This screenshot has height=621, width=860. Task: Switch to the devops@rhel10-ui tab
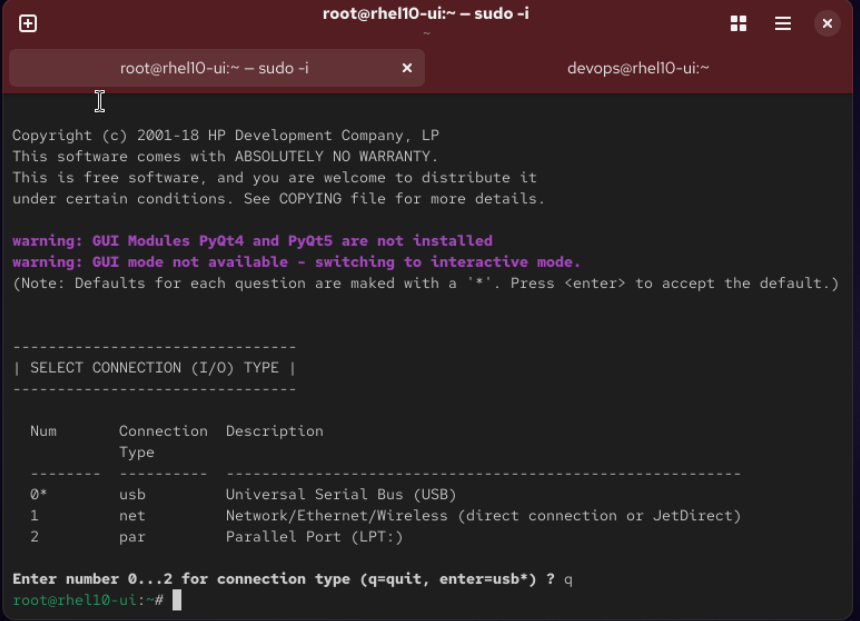[638, 68]
